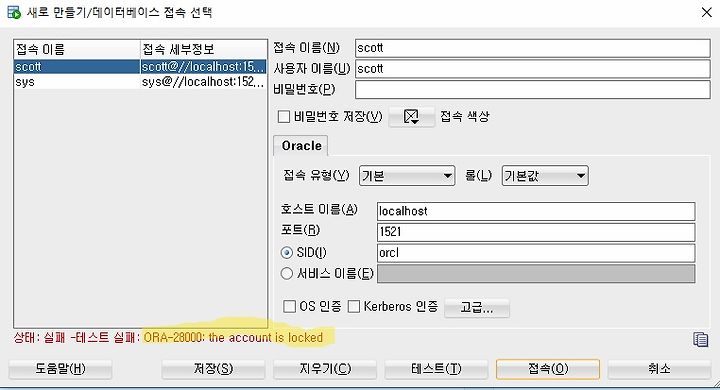Image resolution: width=720 pixels, height=390 pixels.
Task: Open the 고급... advanced settings button
Action: point(477,307)
